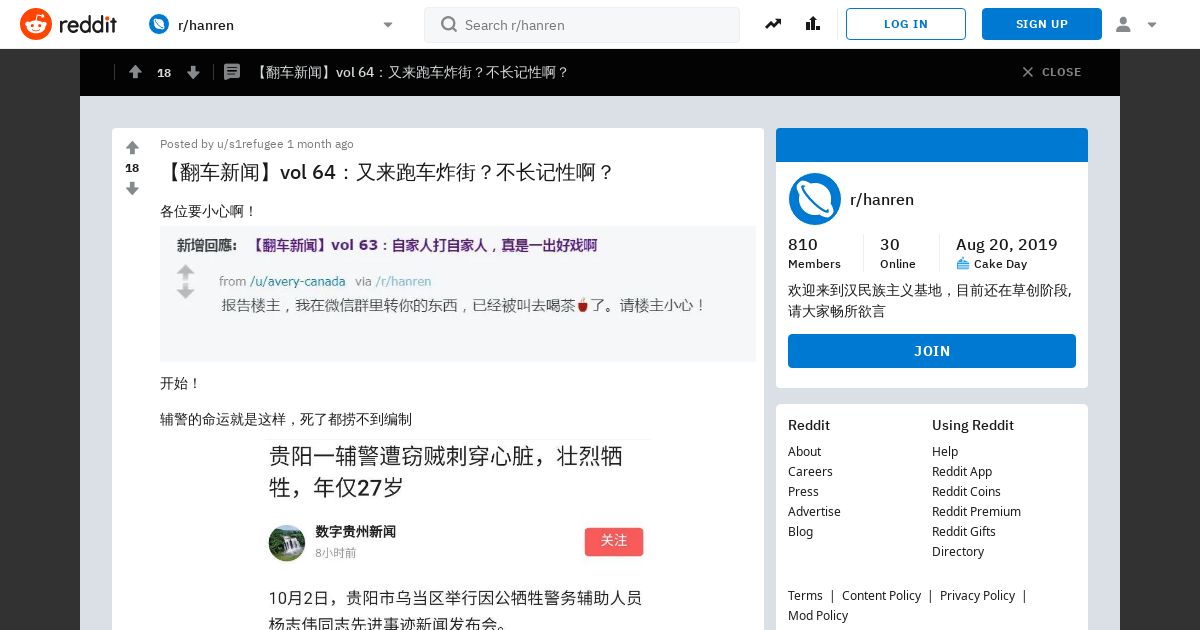The height and width of the screenshot is (630, 1200).
Task: Open the Content Policy link
Action: tap(881, 595)
